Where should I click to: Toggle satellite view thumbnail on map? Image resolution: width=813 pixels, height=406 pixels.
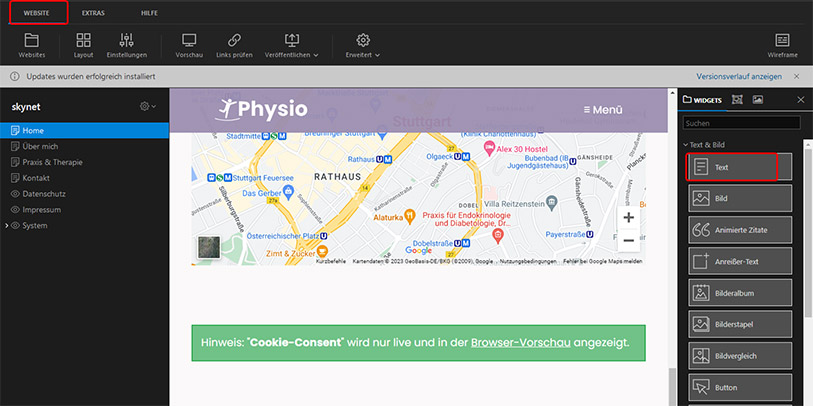pos(208,247)
